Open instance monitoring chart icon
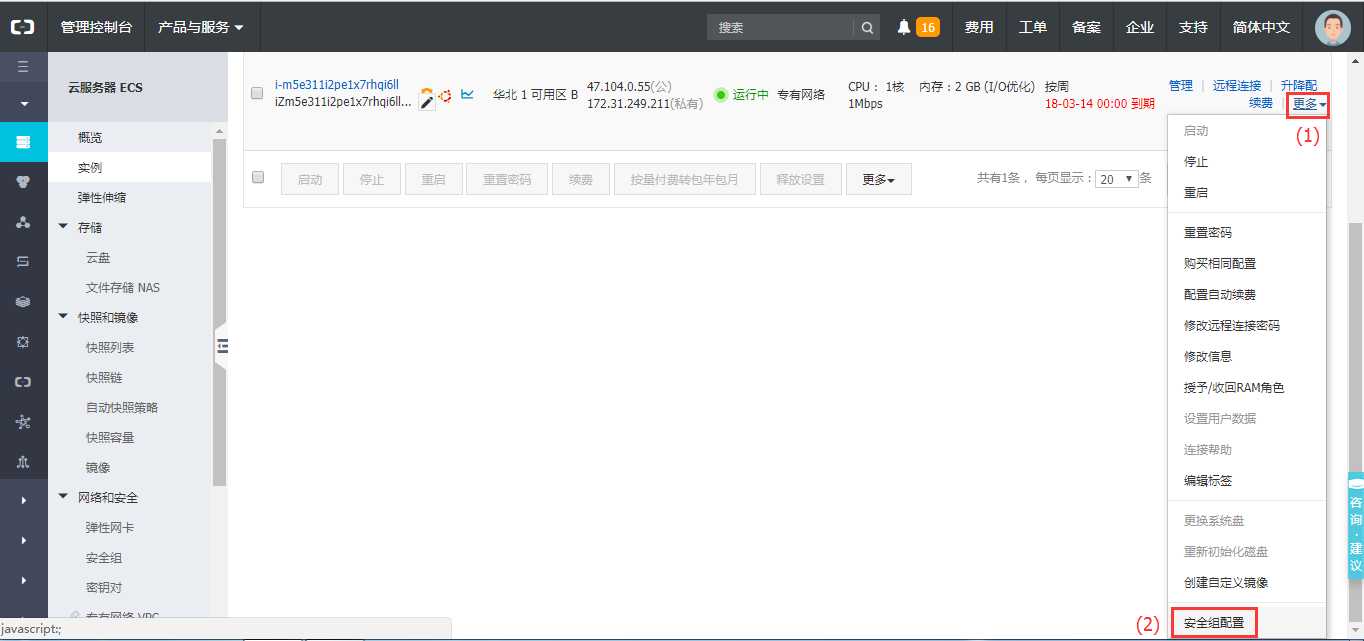The width and height of the screenshot is (1364, 641). click(x=467, y=96)
